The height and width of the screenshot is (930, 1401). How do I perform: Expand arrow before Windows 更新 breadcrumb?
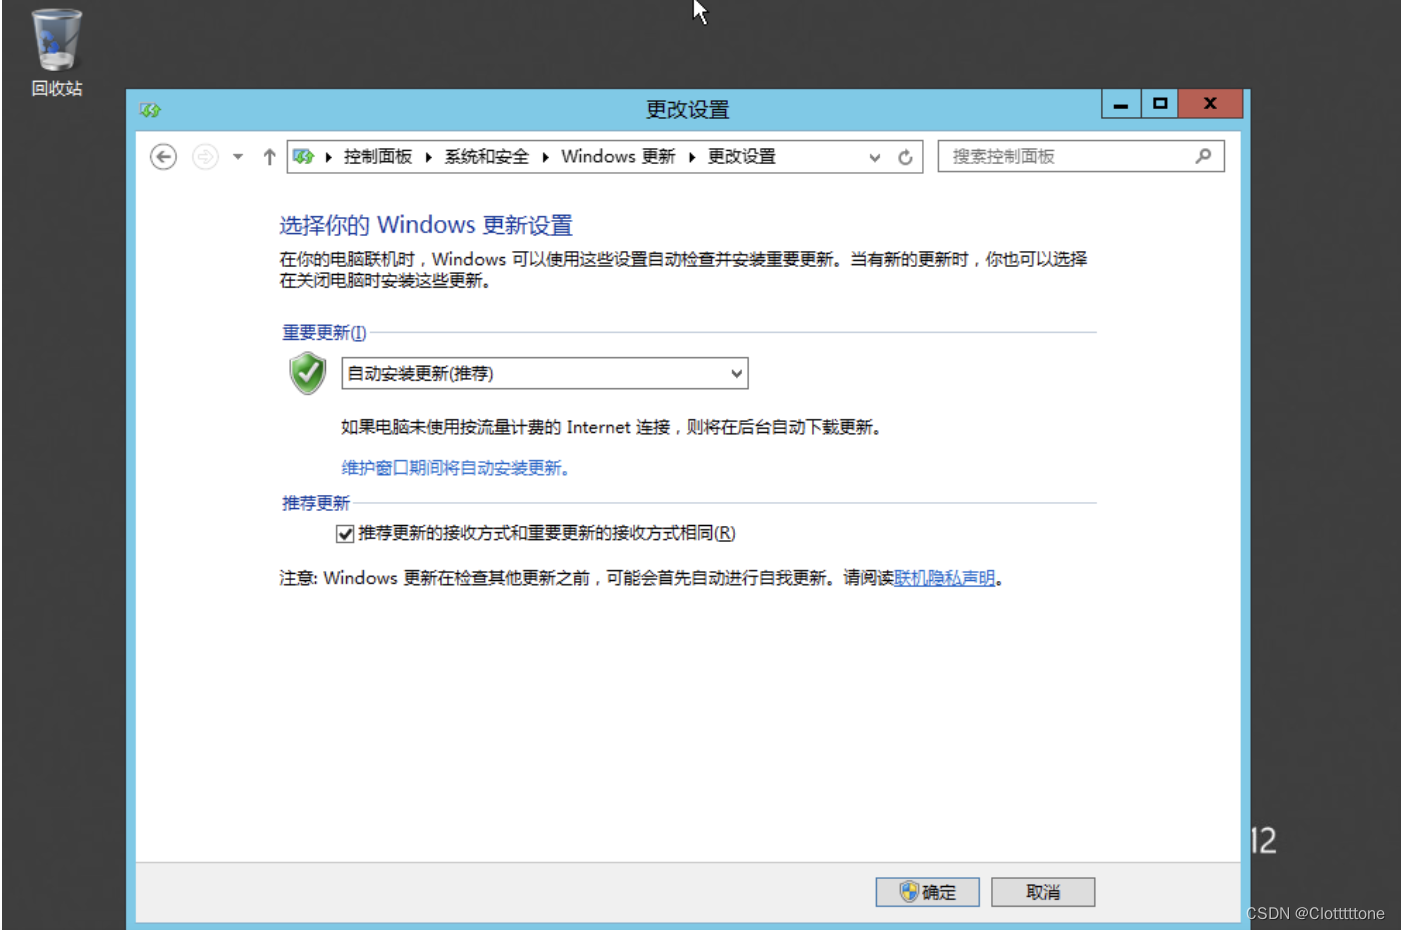(545, 157)
